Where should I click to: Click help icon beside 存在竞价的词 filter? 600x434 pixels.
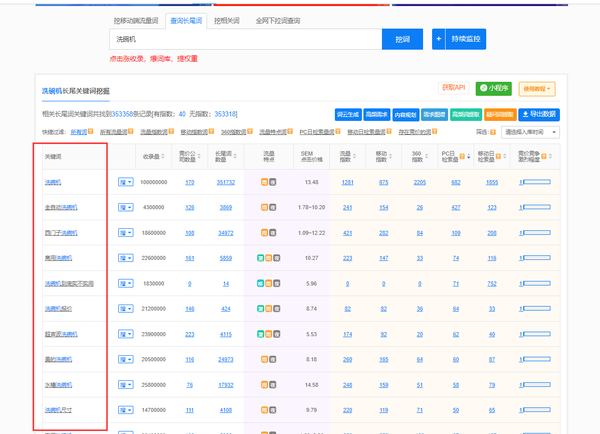(x=435, y=131)
